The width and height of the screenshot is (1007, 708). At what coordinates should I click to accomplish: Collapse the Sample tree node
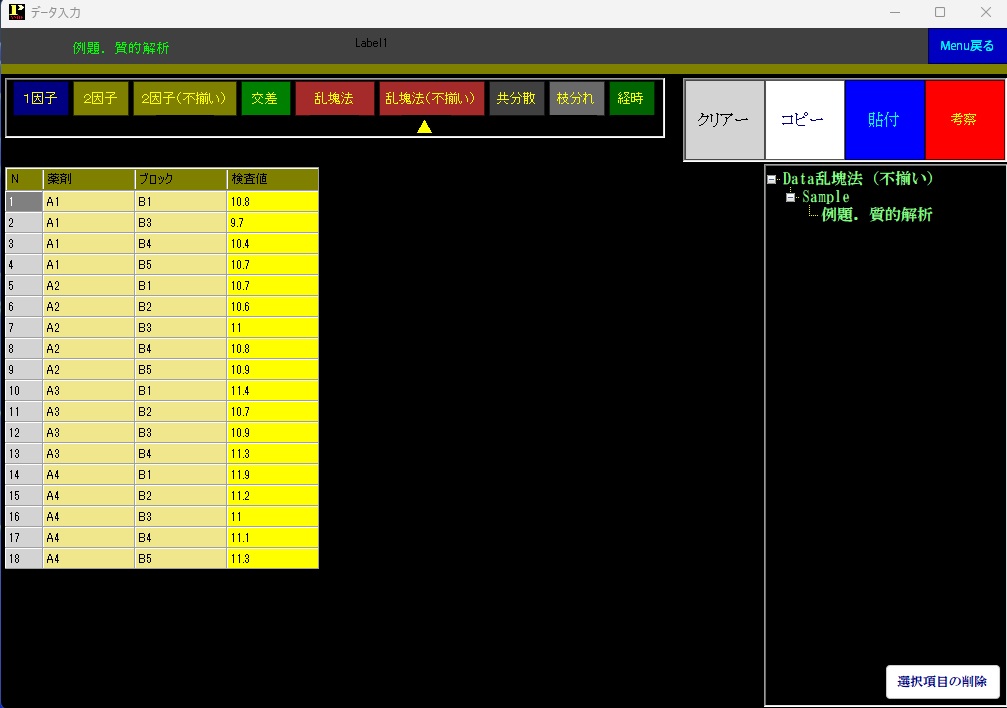790,197
